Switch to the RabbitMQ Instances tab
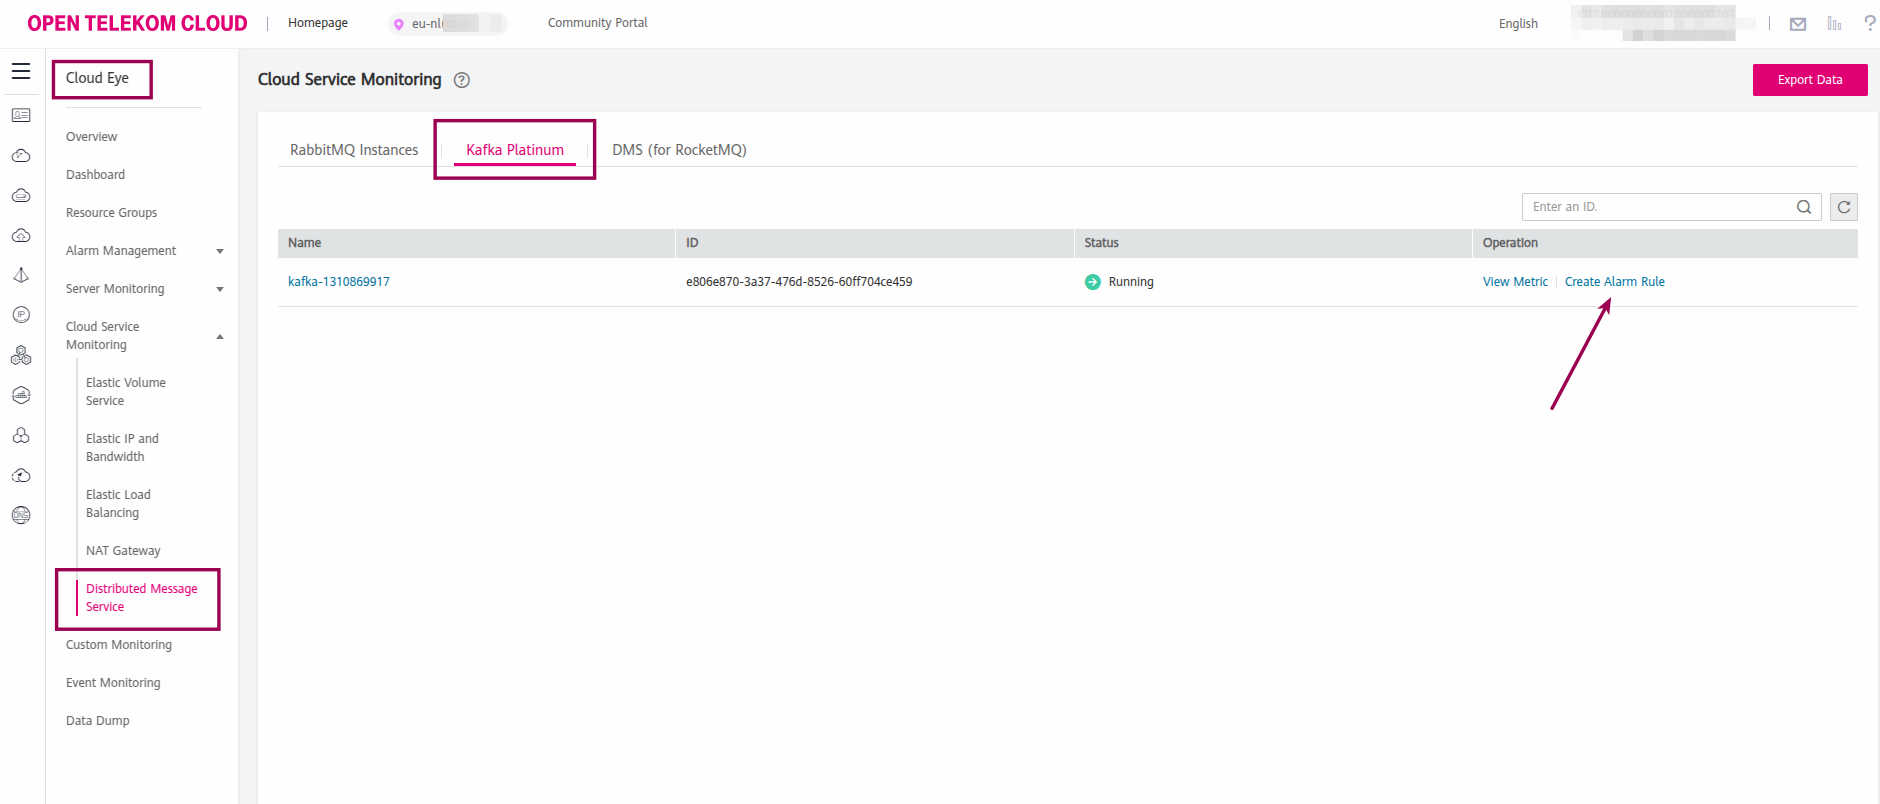Image resolution: width=1880 pixels, height=804 pixels. tap(354, 150)
